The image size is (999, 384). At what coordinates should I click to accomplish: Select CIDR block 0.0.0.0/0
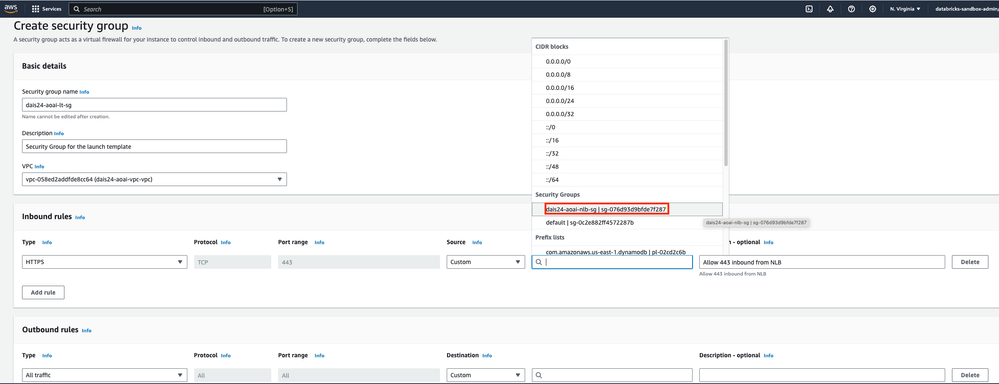pyautogui.click(x=628, y=62)
